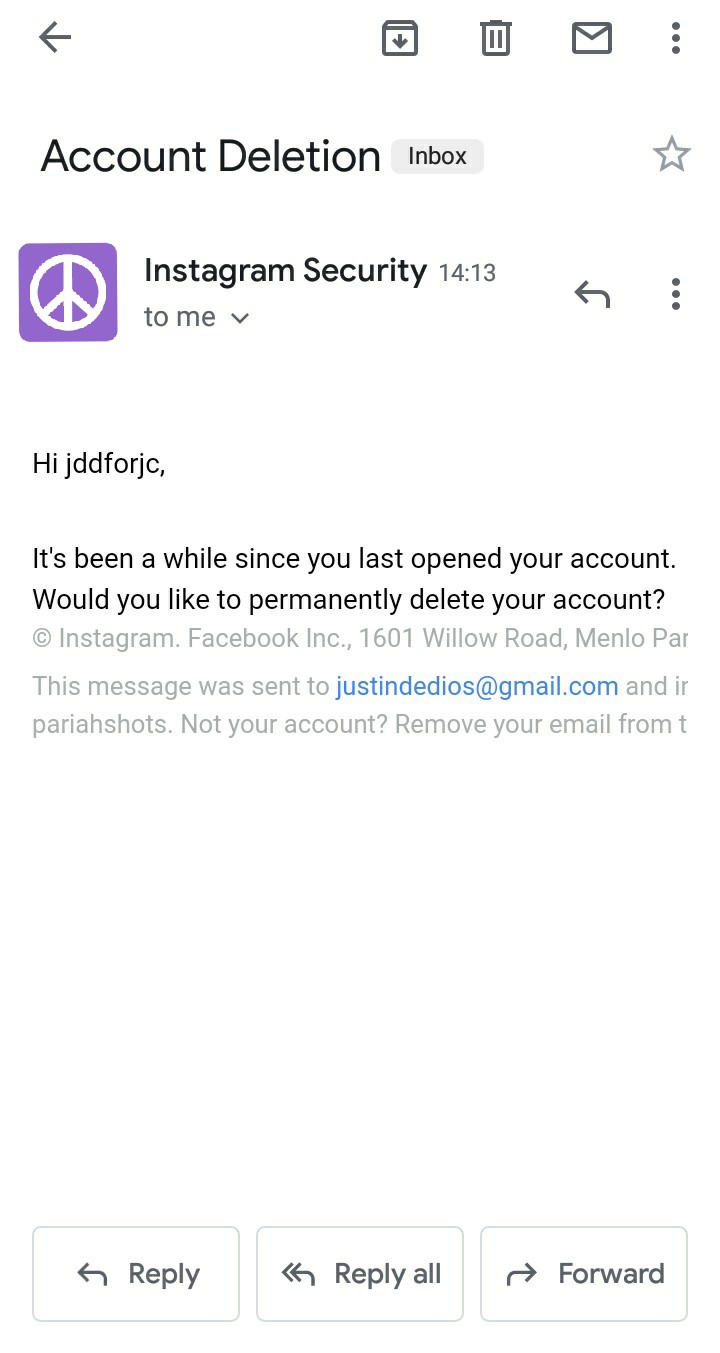Tap the Account Deletion subject title
The width and height of the screenshot is (720, 1353).
pos(210,157)
